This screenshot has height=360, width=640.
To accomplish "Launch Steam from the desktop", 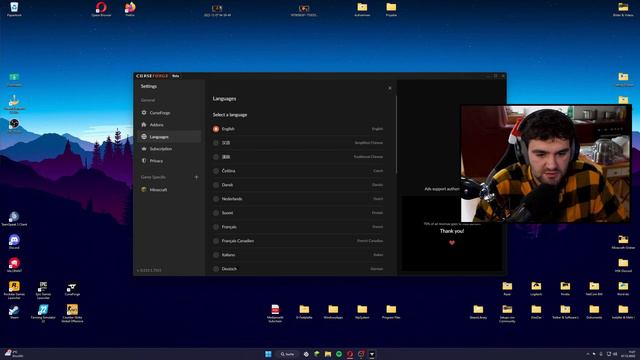I will pos(14,312).
